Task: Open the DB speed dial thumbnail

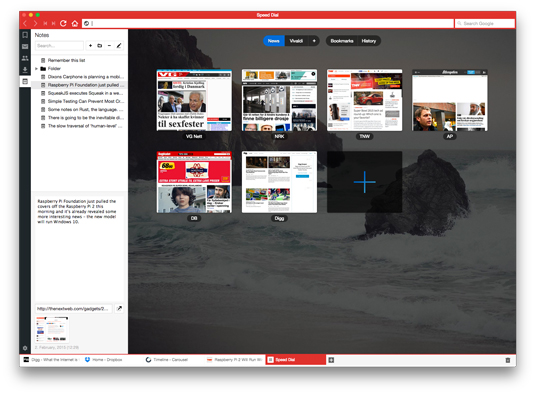Action: [x=194, y=182]
